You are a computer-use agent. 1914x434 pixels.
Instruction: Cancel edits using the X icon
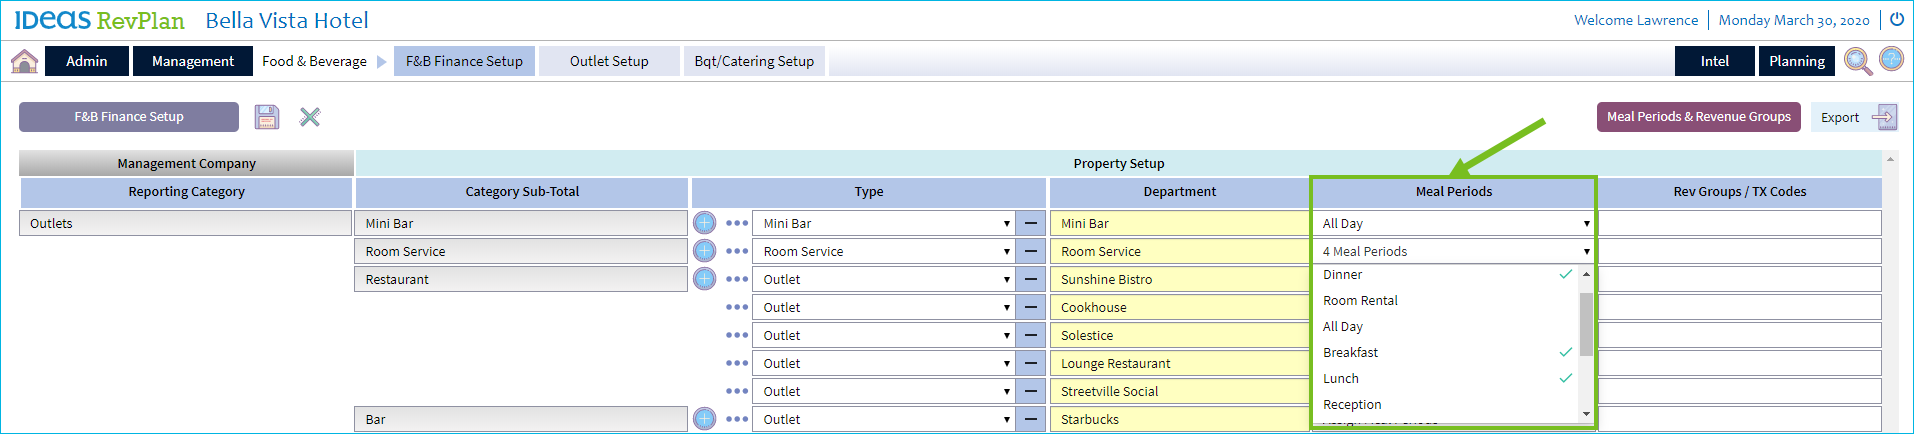310,117
